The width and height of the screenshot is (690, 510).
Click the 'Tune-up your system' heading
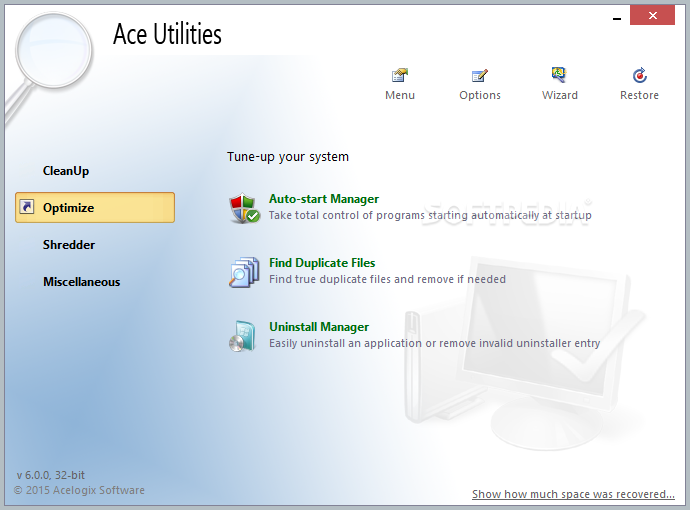pos(288,157)
